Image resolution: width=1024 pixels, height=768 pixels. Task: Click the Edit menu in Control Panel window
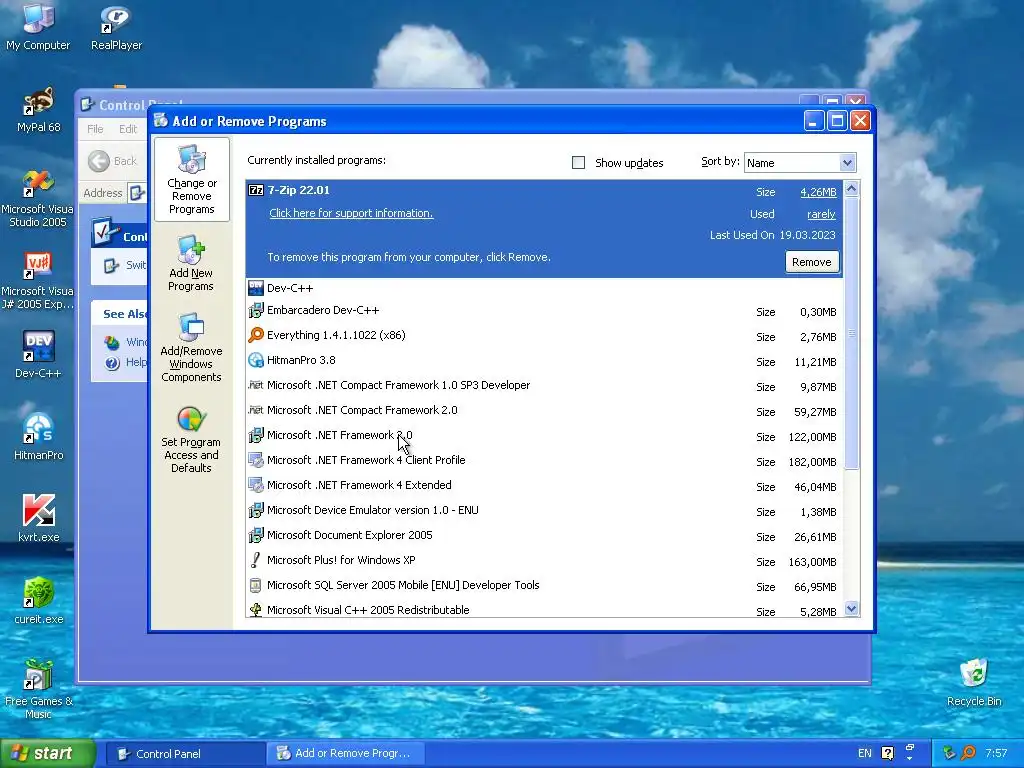128,129
